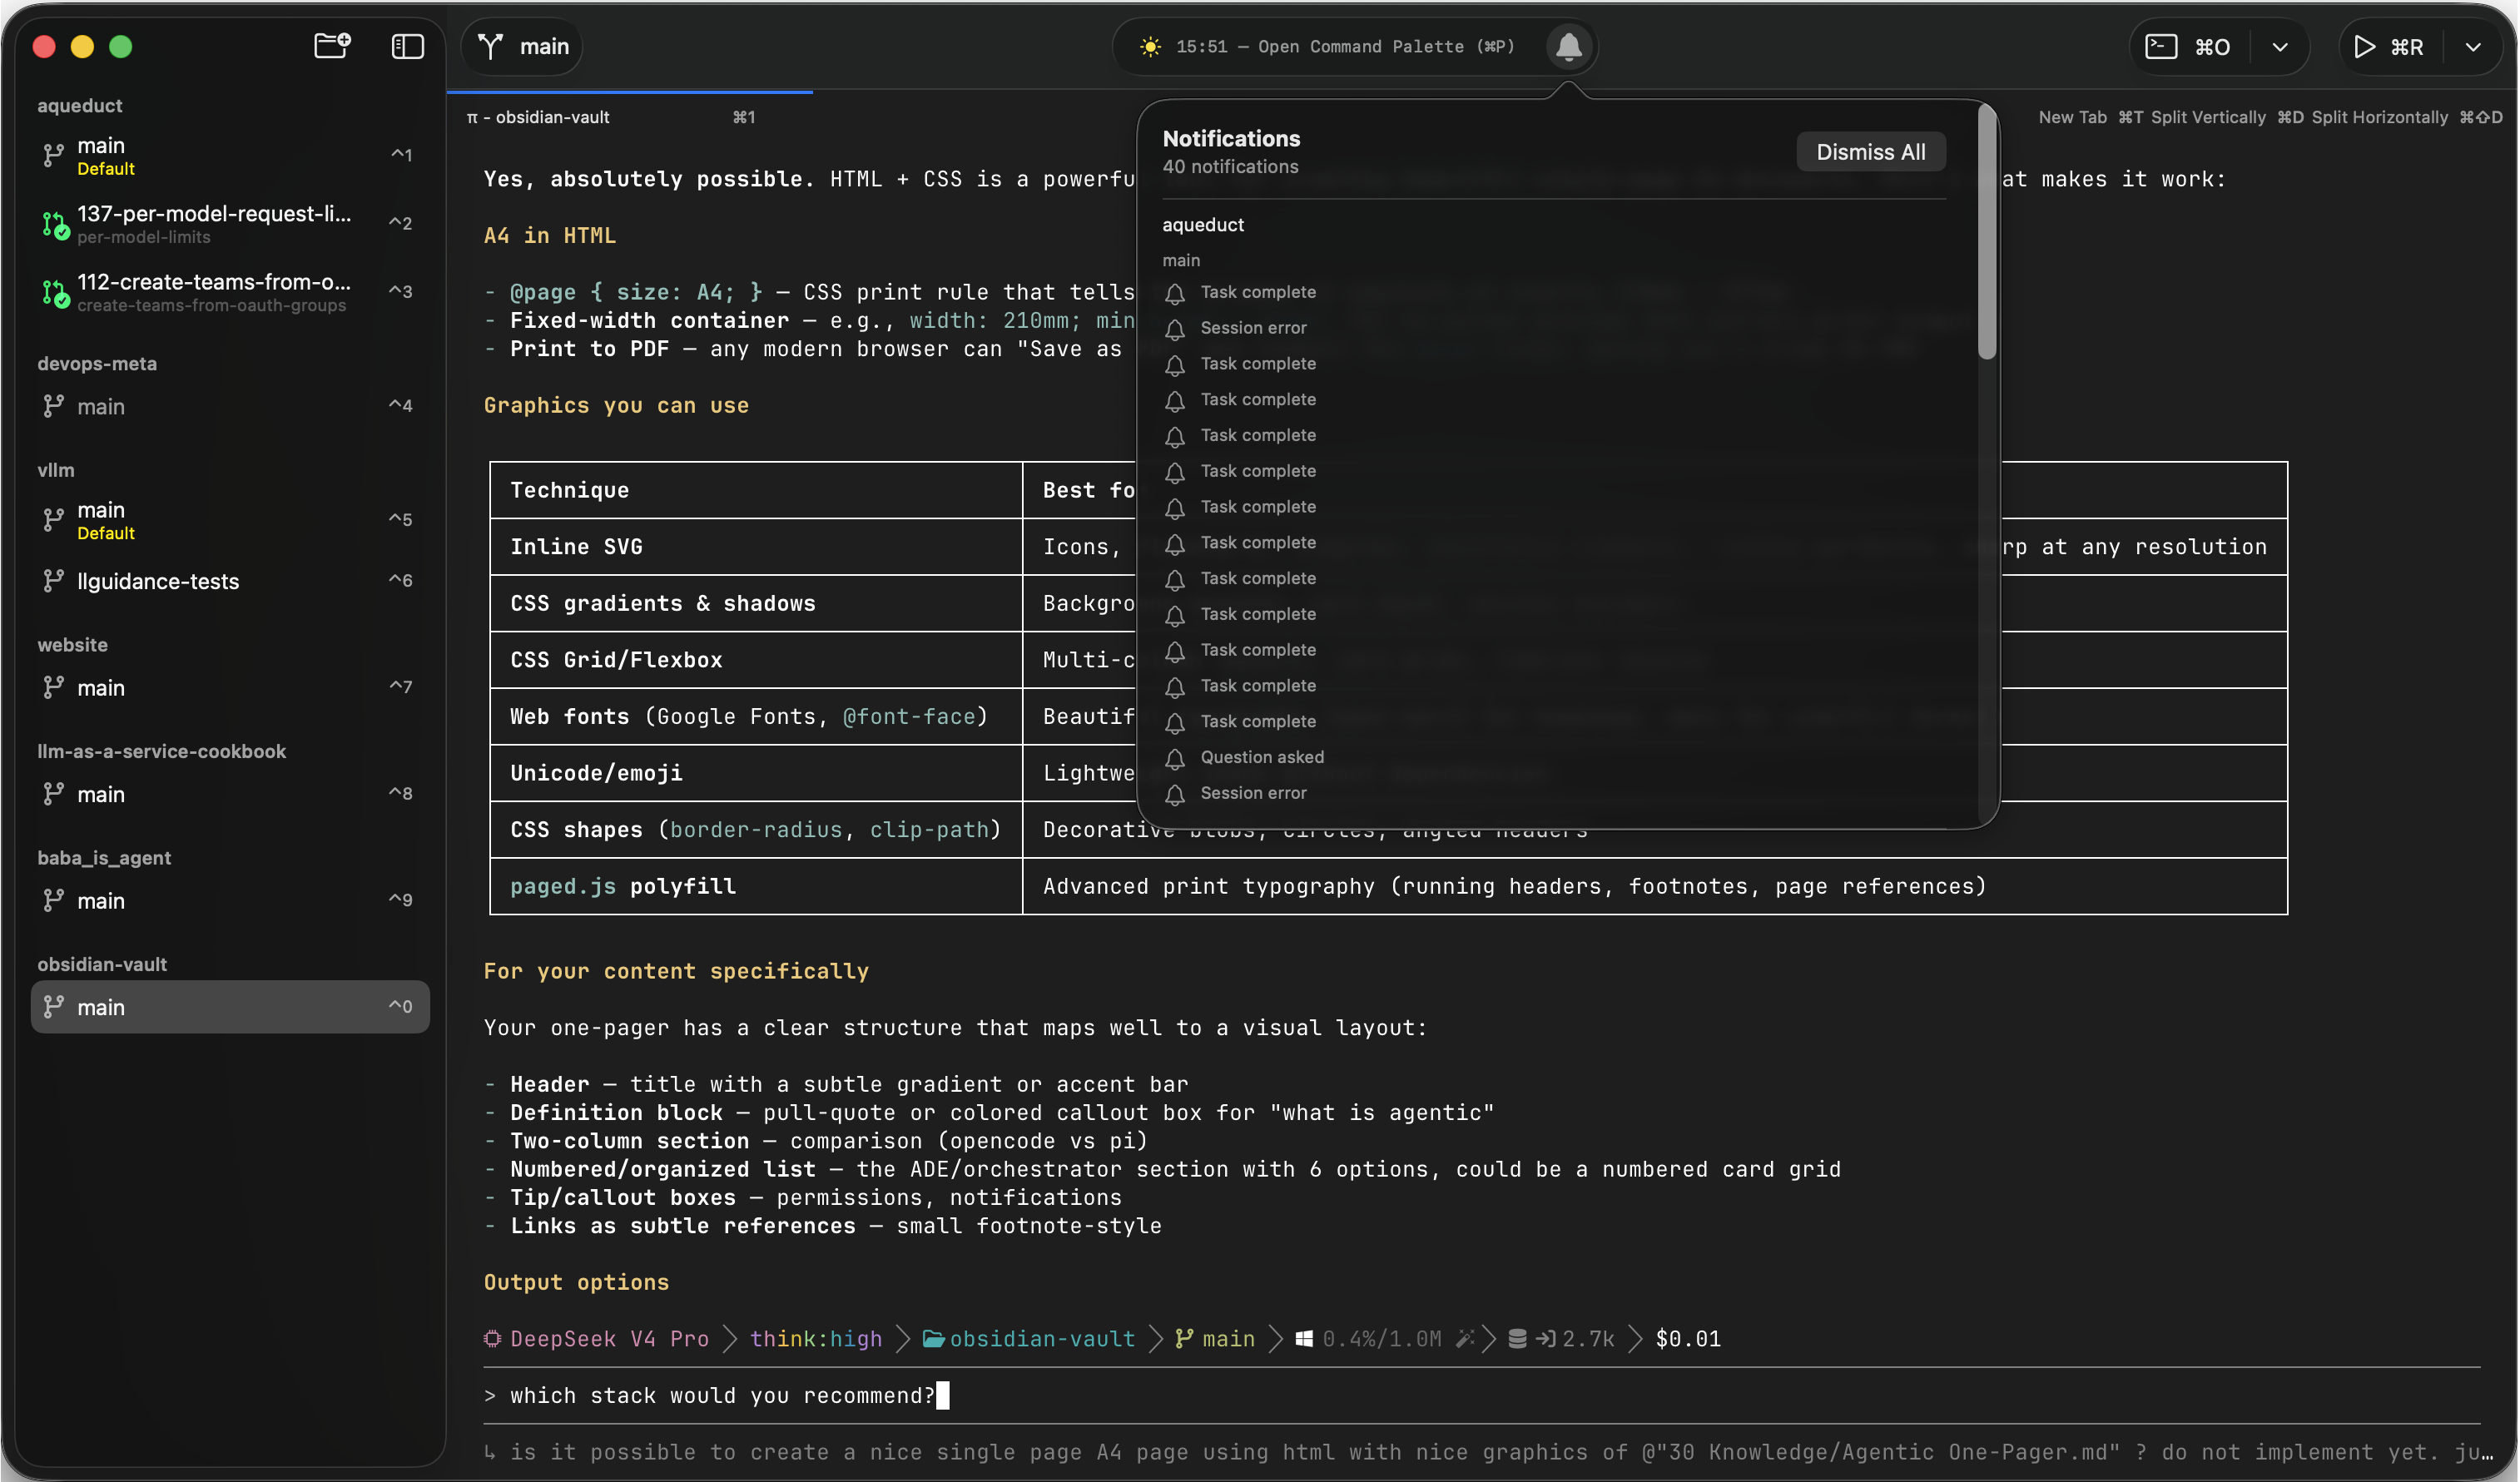Click the notification bell icon
2520x1482 pixels.
click(x=1568, y=46)
